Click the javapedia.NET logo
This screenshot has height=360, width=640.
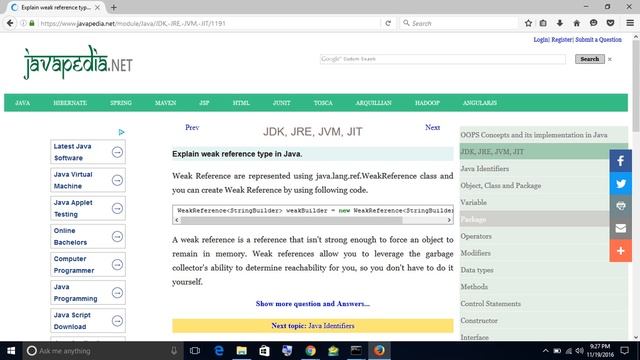tap(78, 62)
